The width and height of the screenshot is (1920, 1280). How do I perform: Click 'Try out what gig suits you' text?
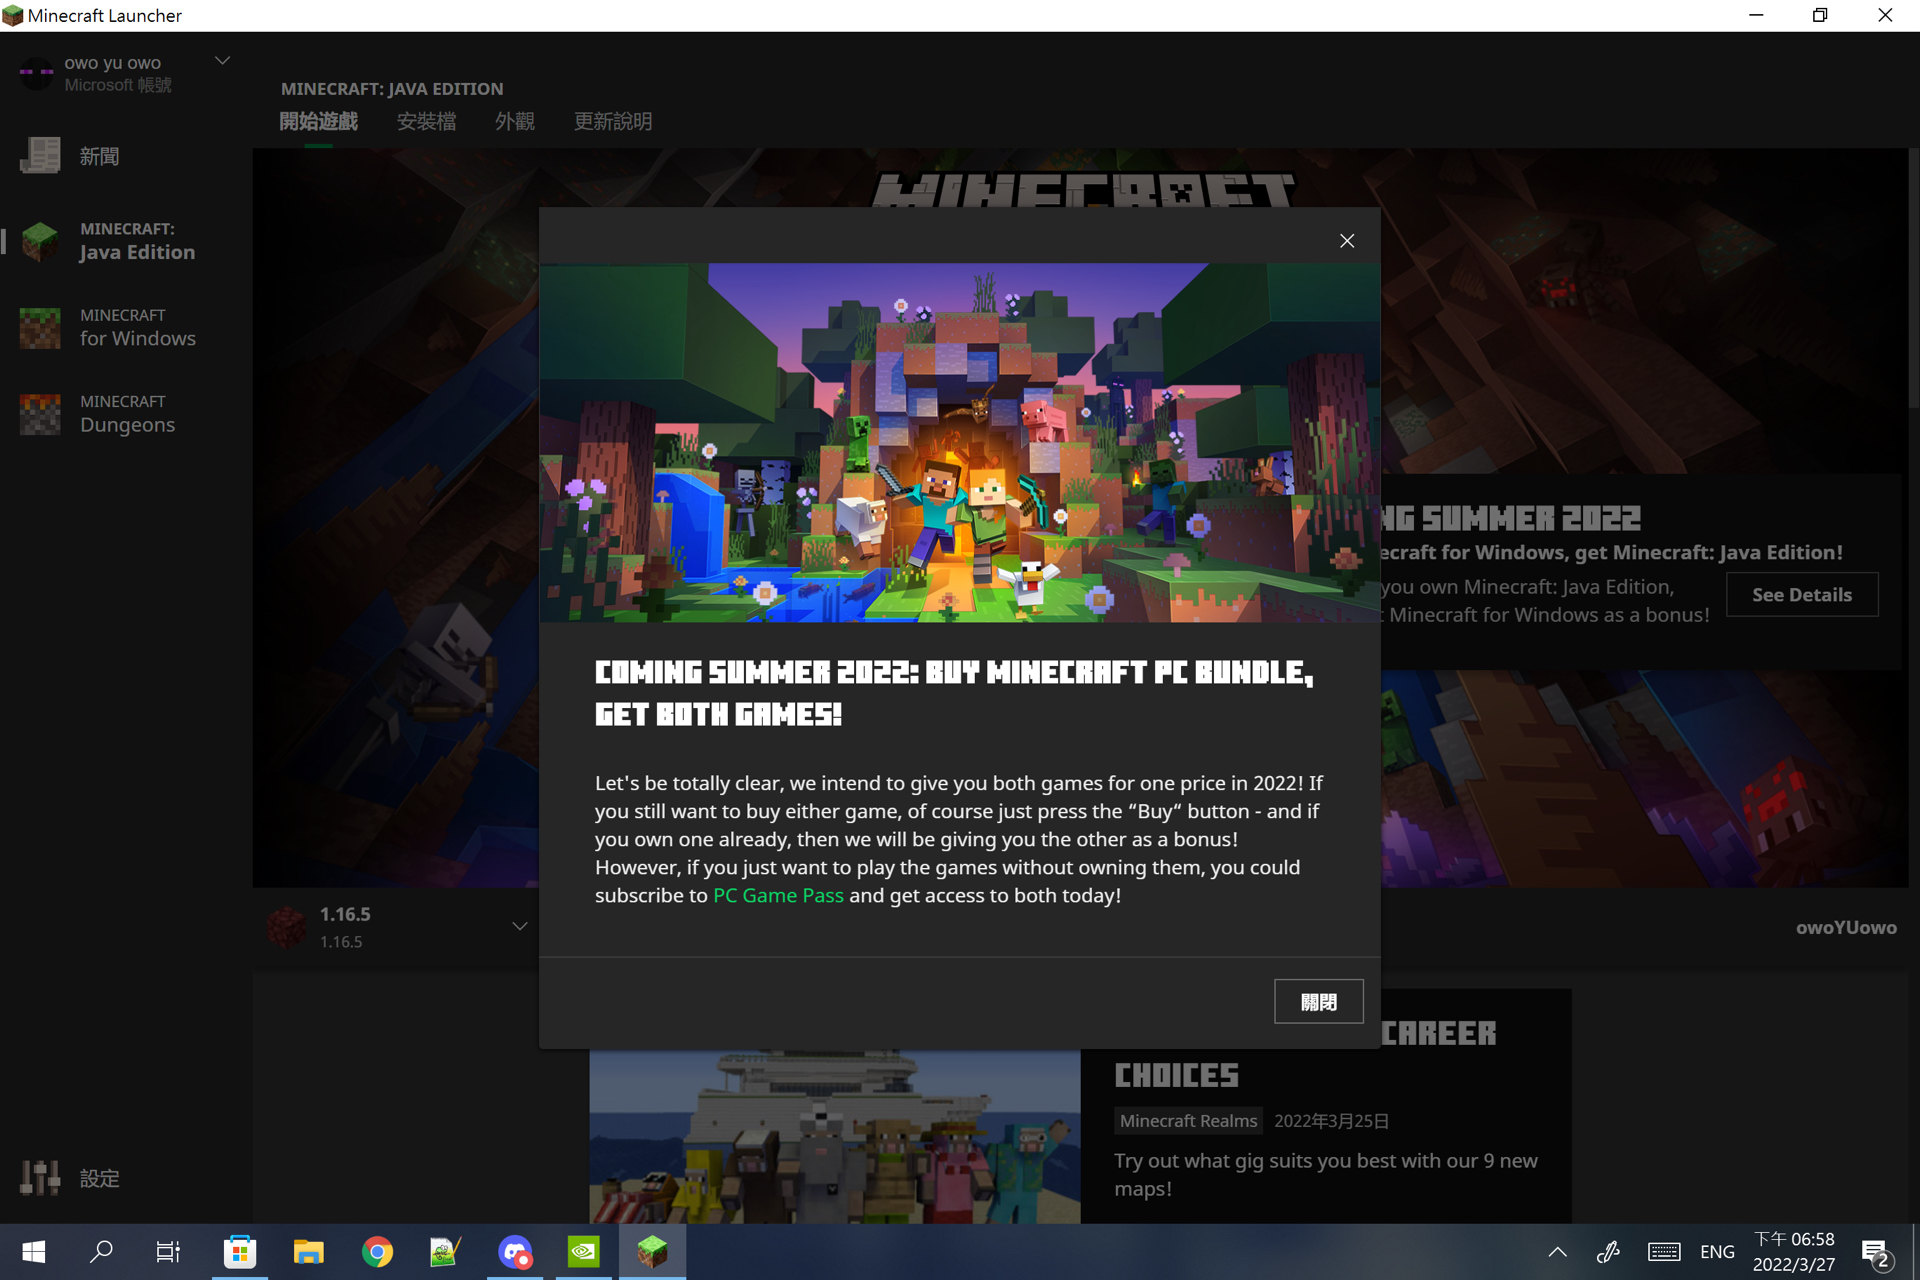point(1326,1174)
